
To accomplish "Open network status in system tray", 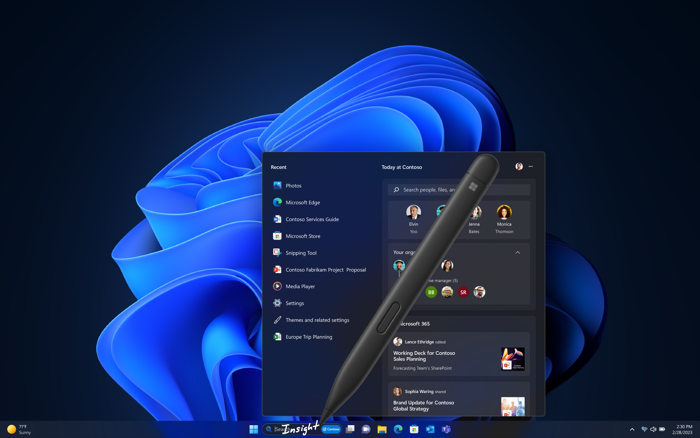I will point(644,429).
